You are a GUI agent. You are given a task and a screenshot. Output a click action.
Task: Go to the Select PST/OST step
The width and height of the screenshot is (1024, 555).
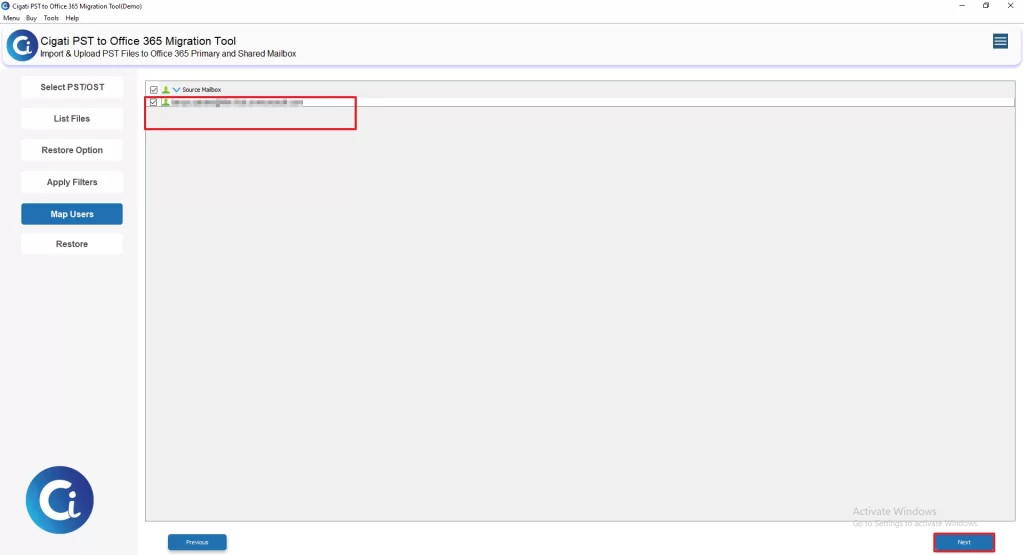pyautogui.click(x=72, y=87)
